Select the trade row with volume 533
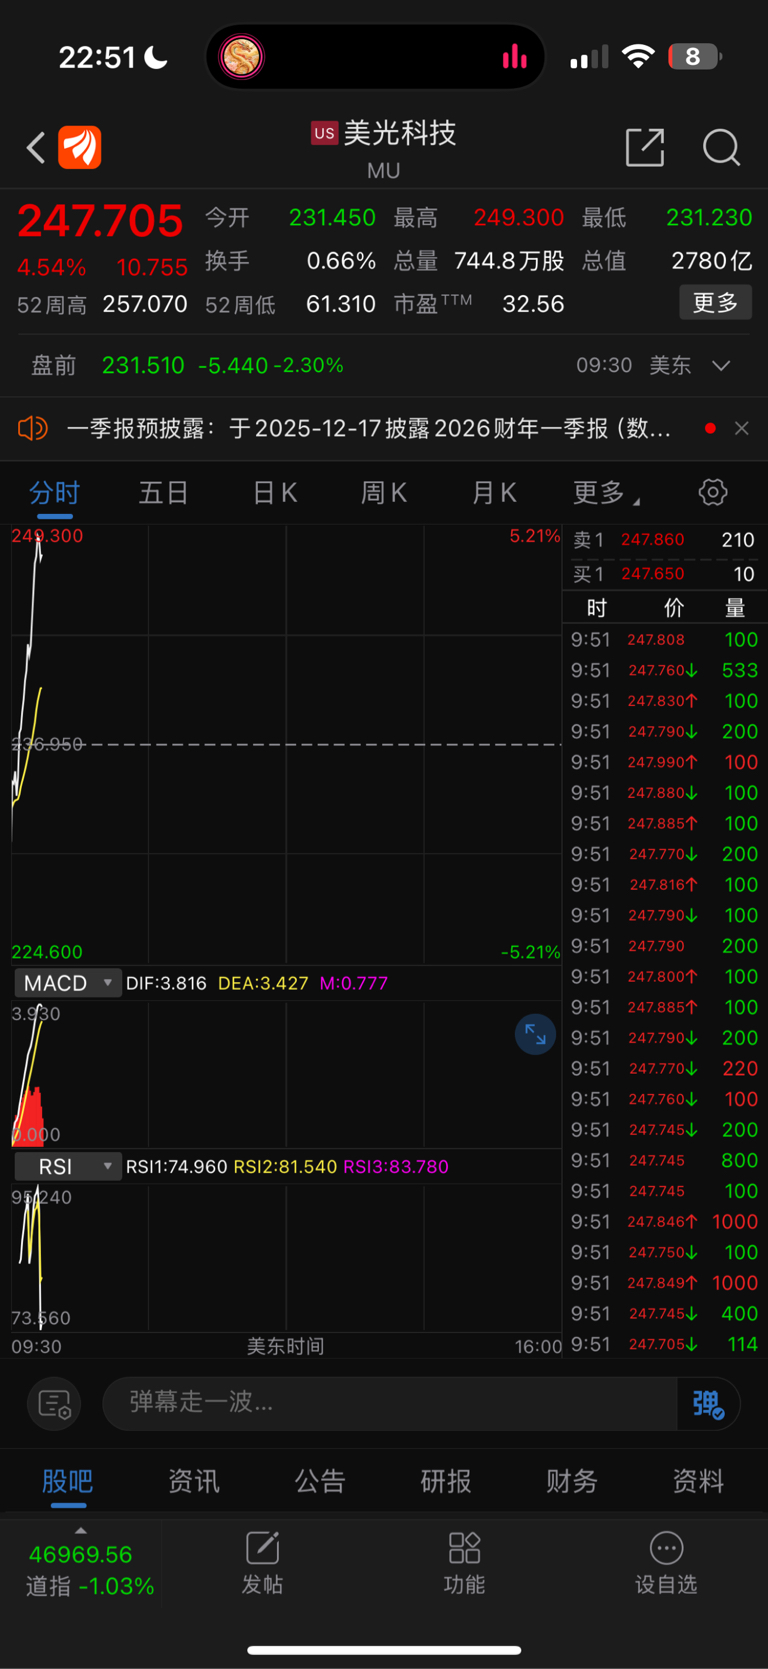The height and width of the screenshot is (1669, 768). pyautogui.click(x=664, y=670)
